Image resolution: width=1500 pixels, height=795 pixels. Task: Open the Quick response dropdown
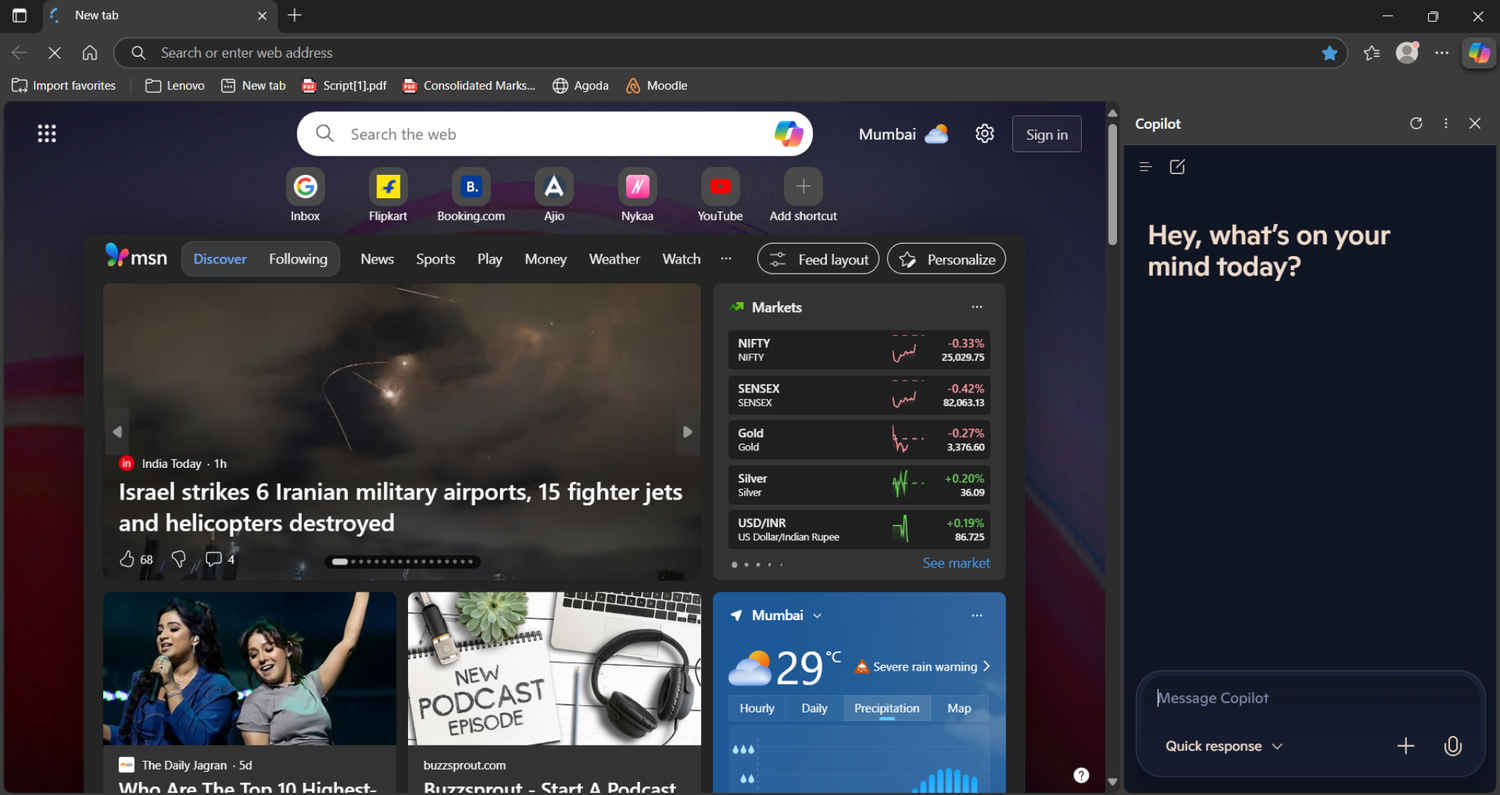click(x=1222, y=745)
